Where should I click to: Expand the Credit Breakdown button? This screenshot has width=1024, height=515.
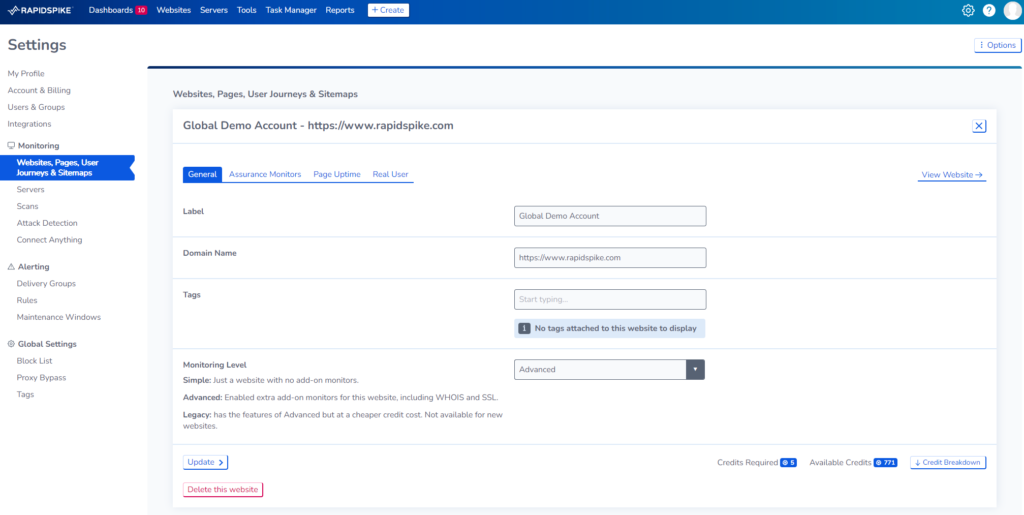(x=948, y=463)
